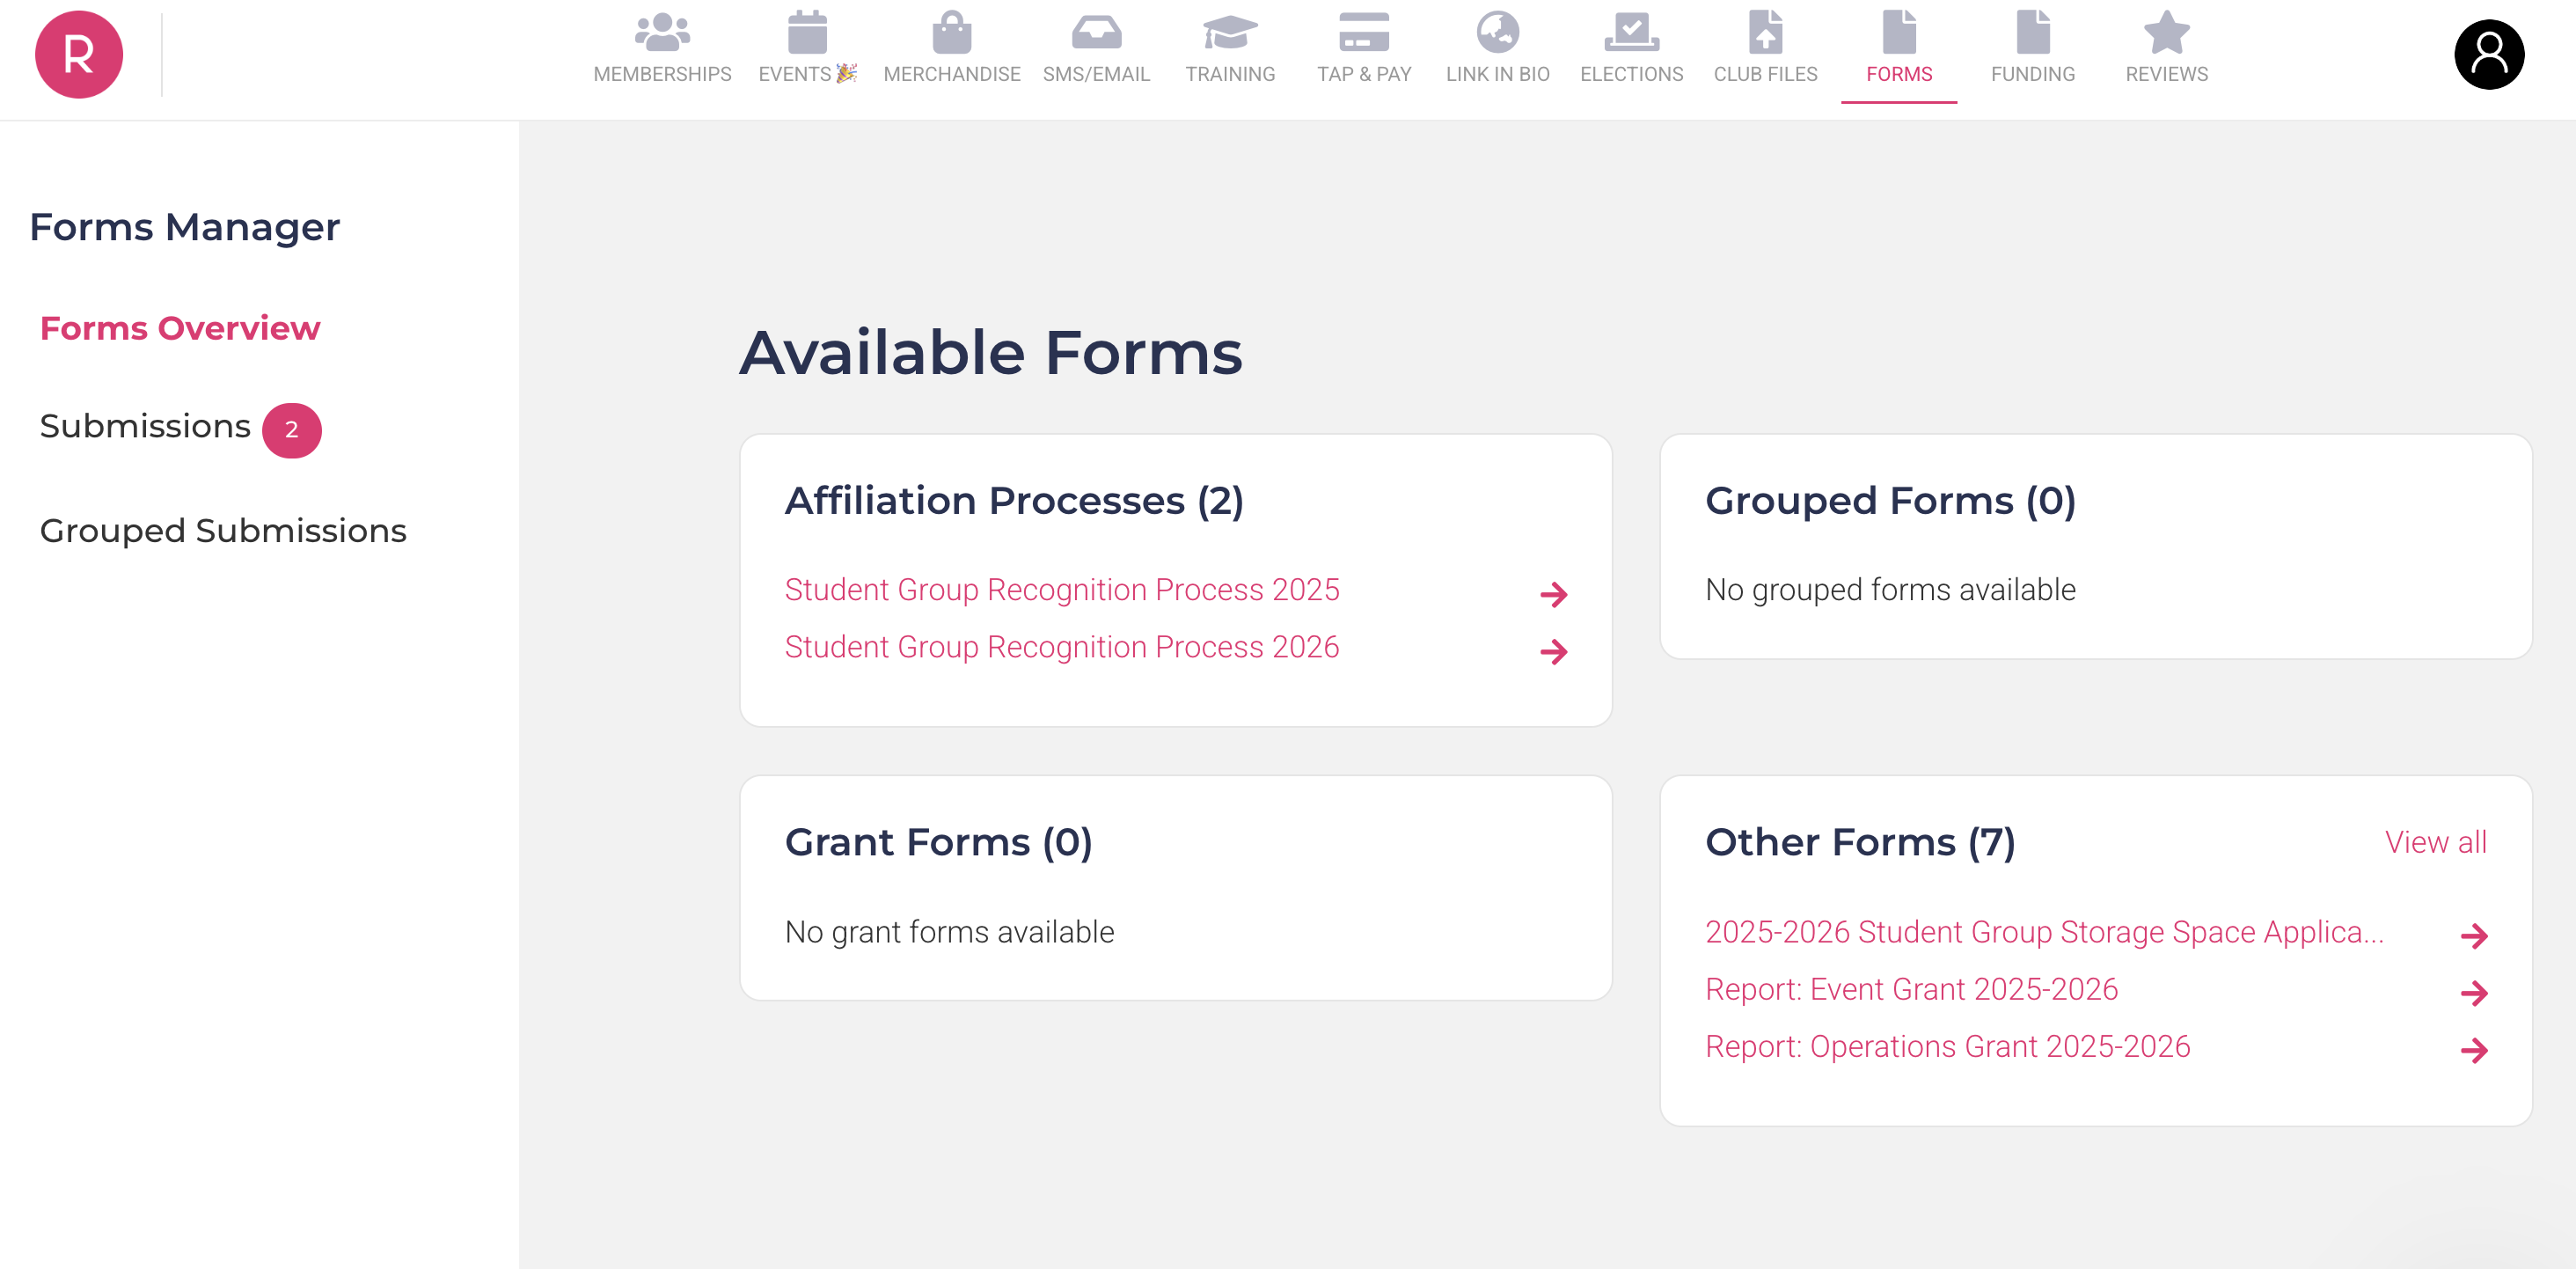Select the SMS/Email inbox icon
2576x1269 pixels.
tap(1096, 33)
